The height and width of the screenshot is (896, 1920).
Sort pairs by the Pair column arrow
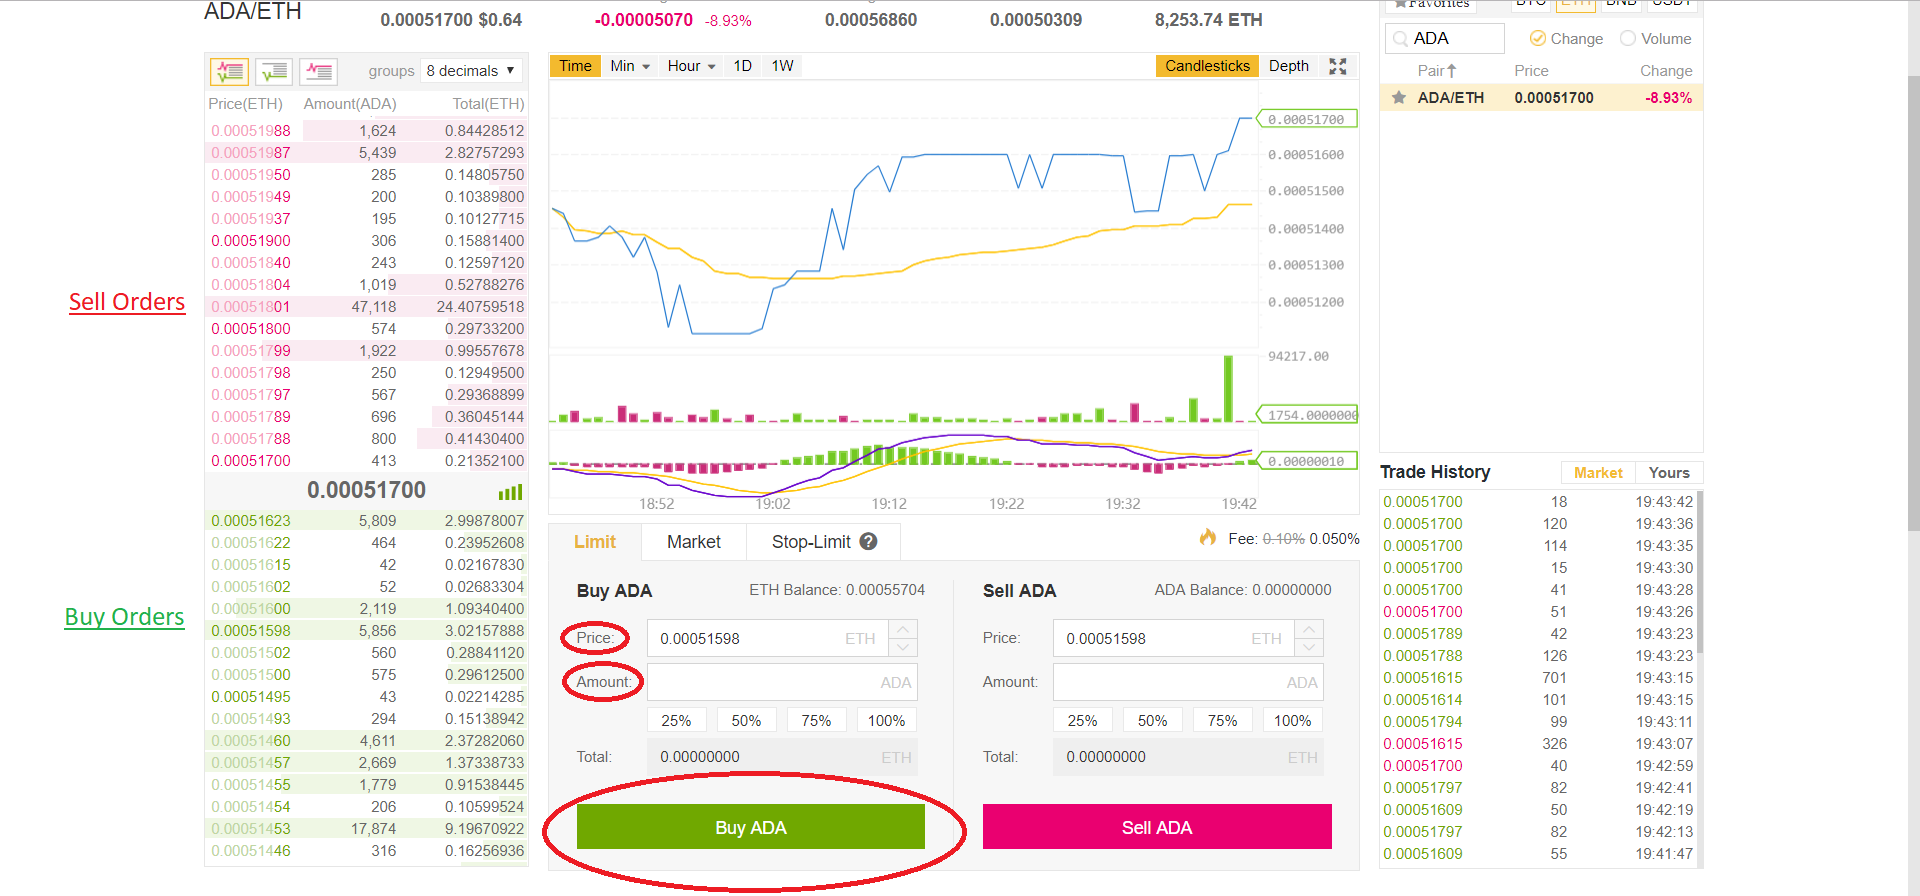[1451, 71]
